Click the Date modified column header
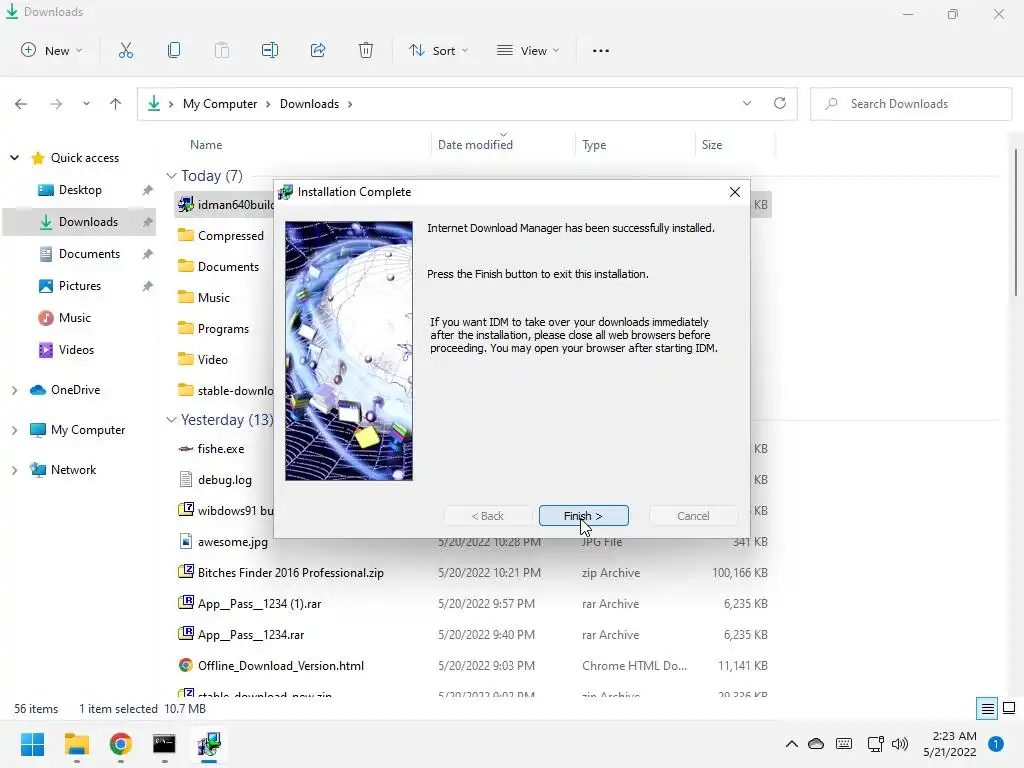This screenshot has width=1024, height=768. [475, 144]
